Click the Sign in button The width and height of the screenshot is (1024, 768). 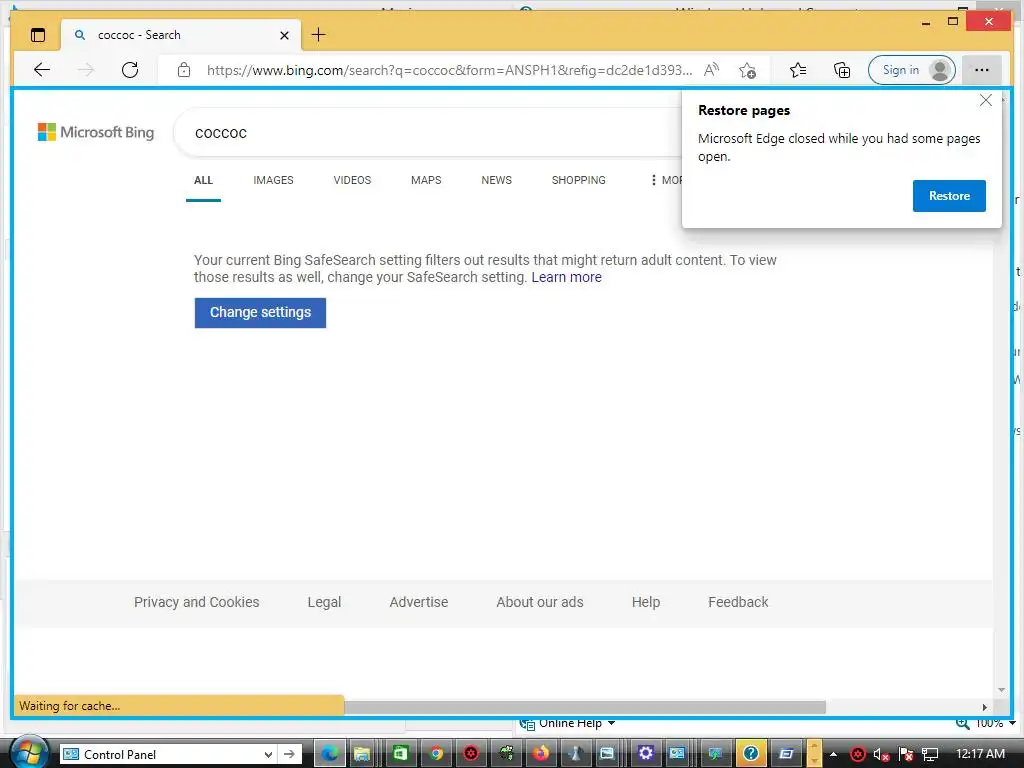pos(912,70)
